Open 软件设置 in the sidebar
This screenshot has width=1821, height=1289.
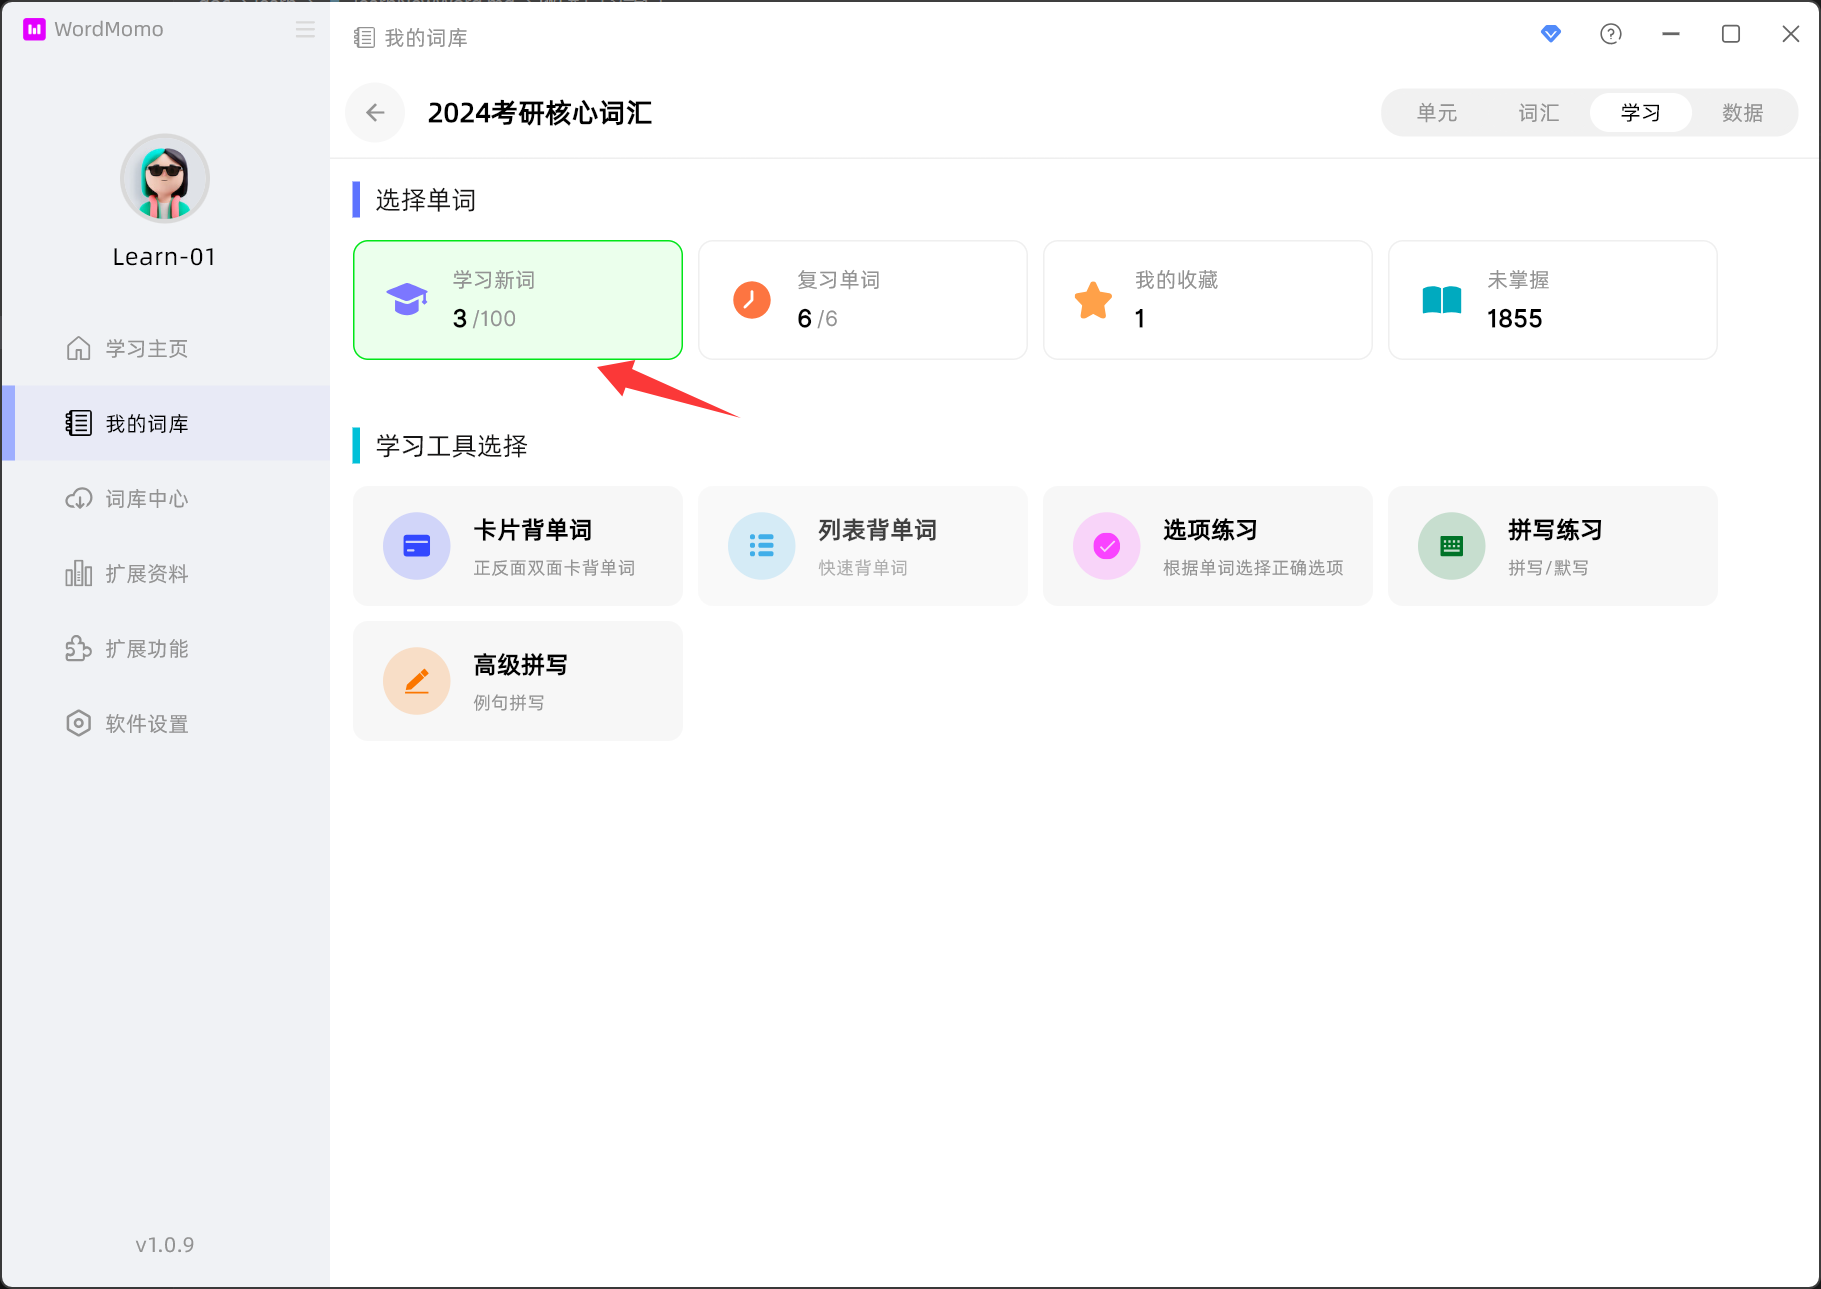(146, 724)
